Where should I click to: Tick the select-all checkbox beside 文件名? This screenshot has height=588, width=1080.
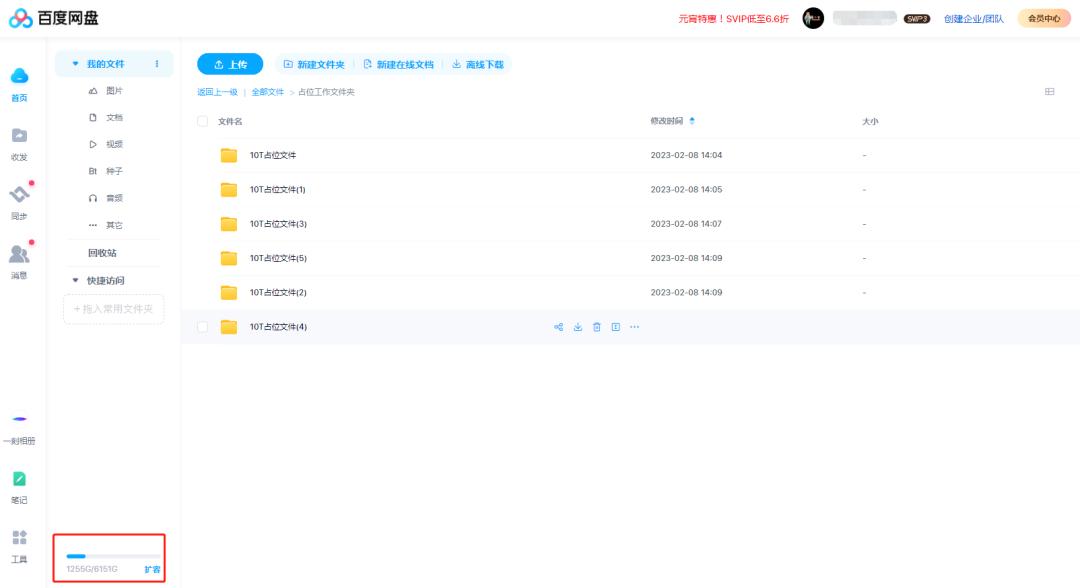(x=203, y=121)
